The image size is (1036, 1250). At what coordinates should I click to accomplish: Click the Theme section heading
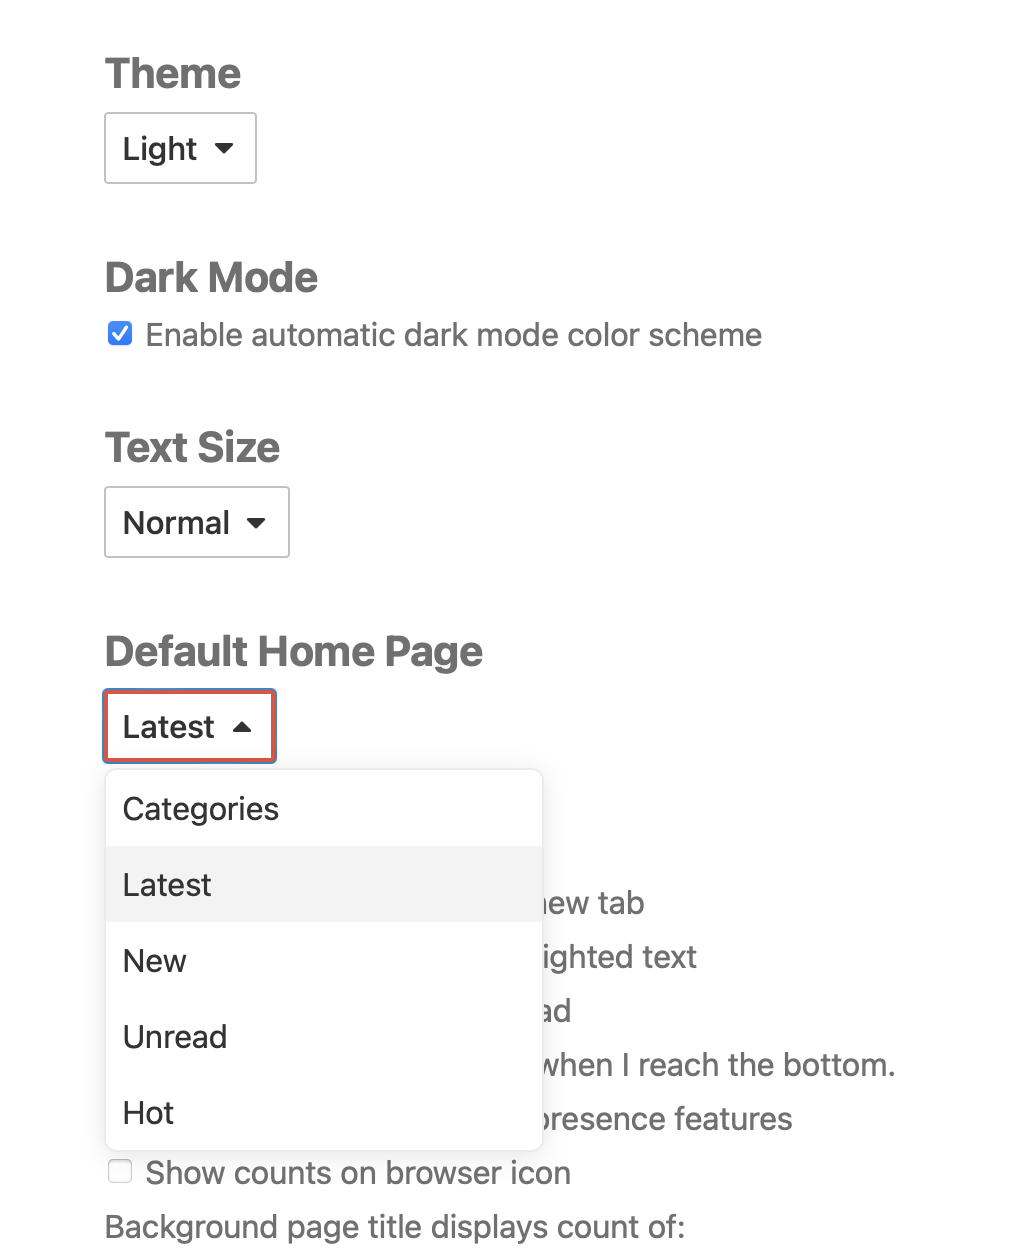[x=173, y=74]
